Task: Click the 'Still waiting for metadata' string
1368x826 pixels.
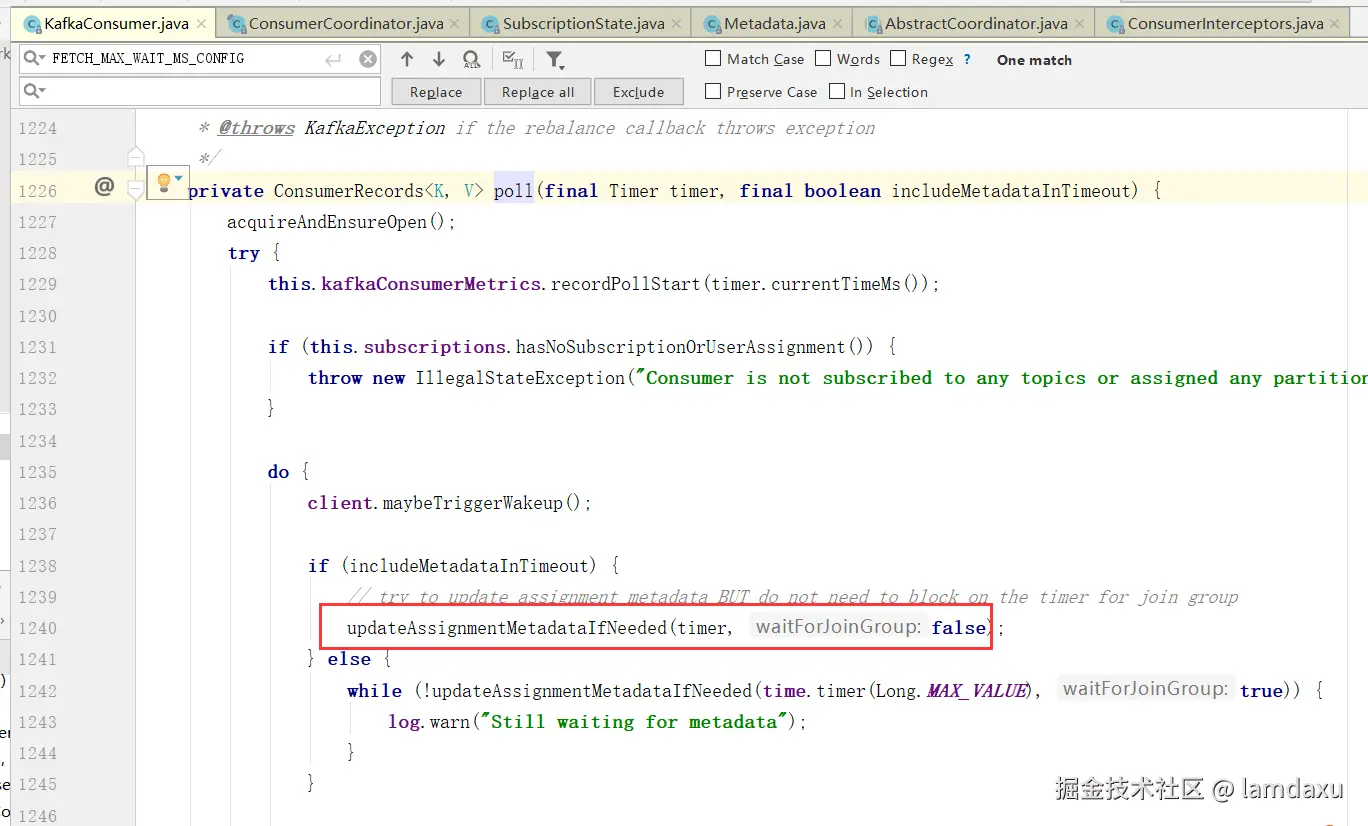Action: tap(635, 722)
